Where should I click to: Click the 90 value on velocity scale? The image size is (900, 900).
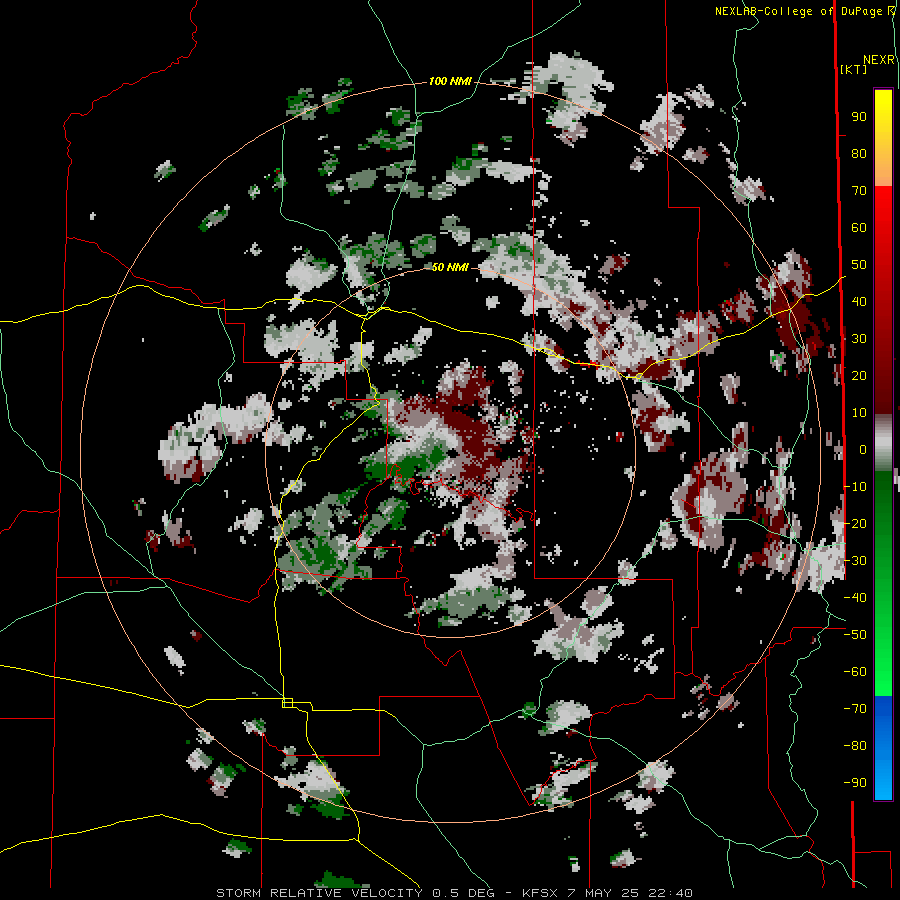pyautogui.click(x=859, y=117)
